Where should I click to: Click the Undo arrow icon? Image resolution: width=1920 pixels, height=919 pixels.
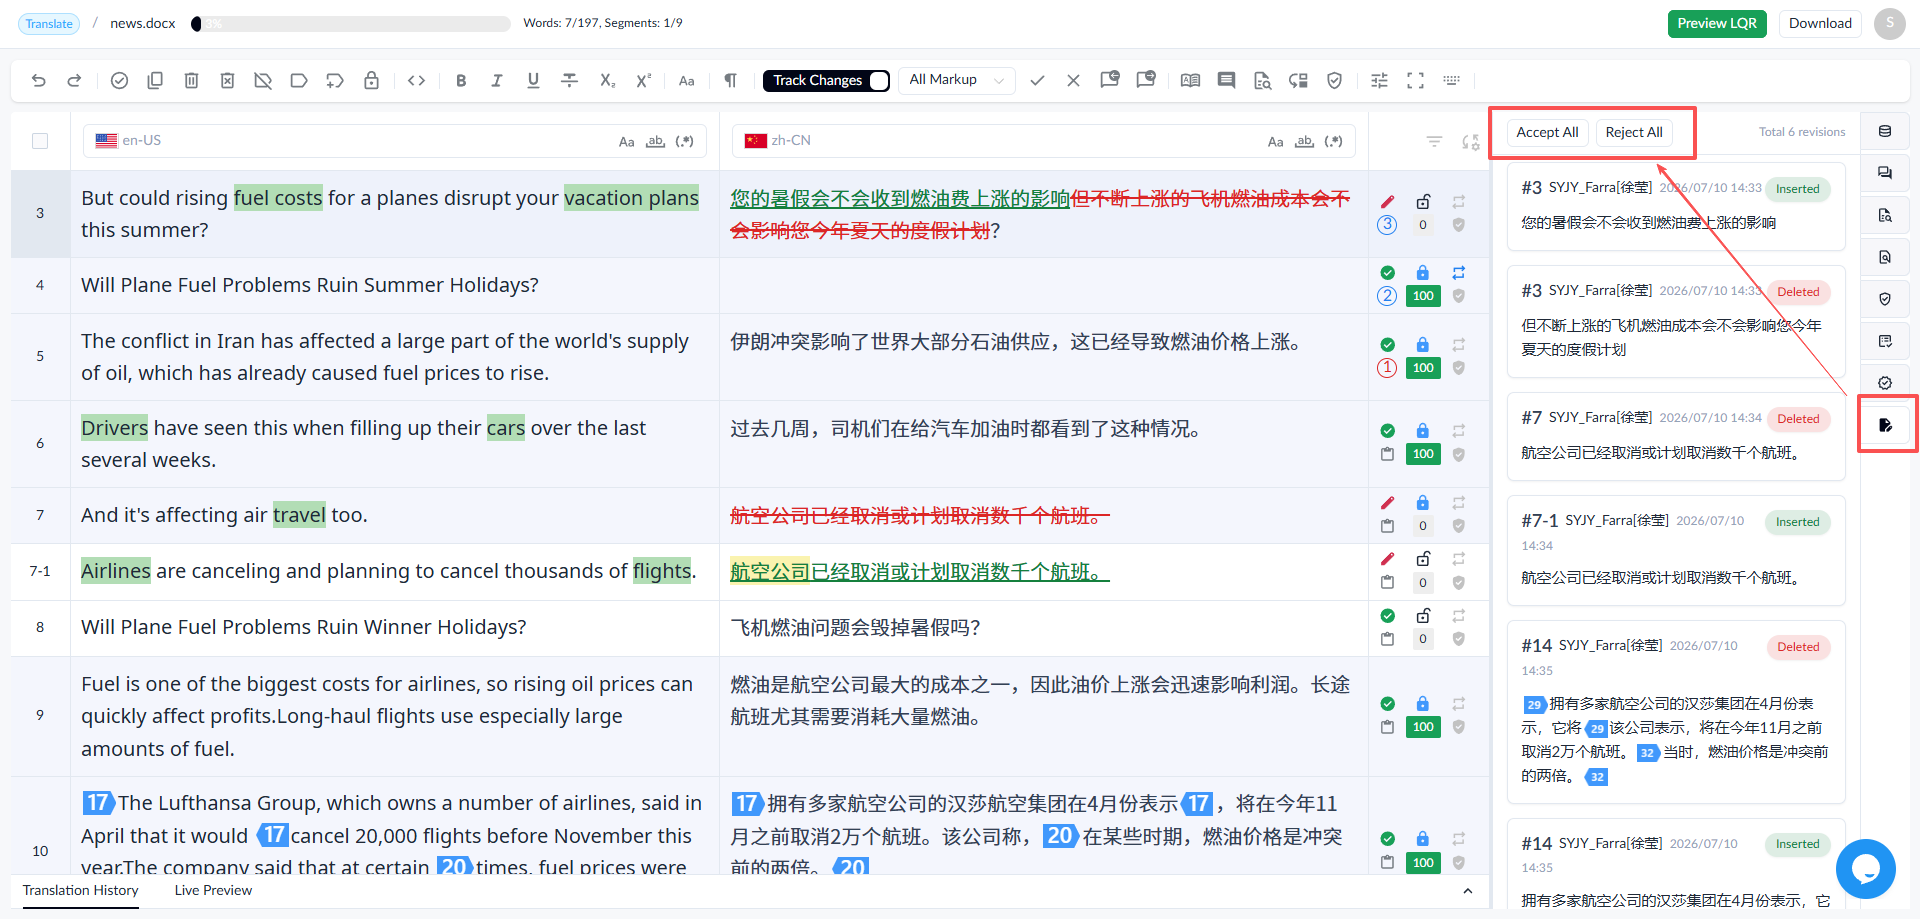[x=39, y=81]
